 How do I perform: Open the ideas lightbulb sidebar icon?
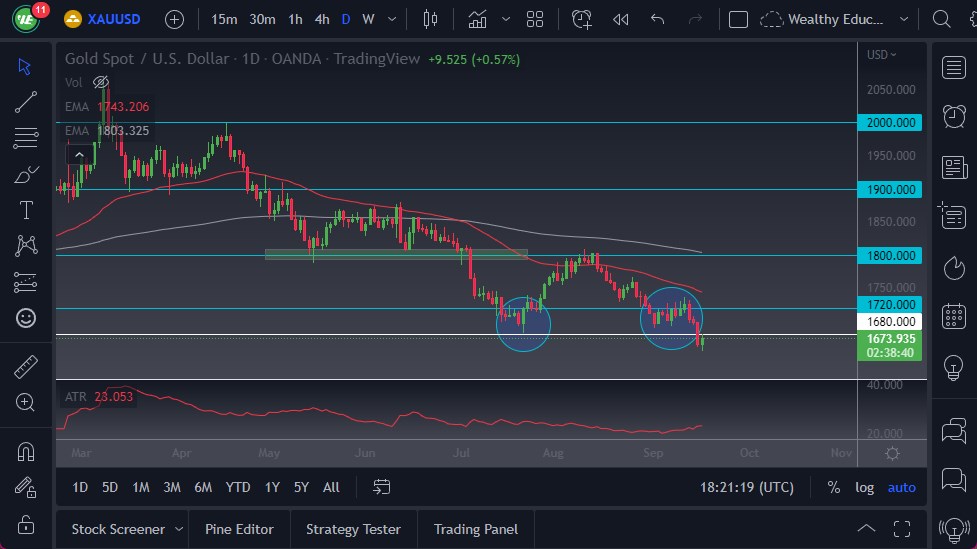click(x=954, y=367)
